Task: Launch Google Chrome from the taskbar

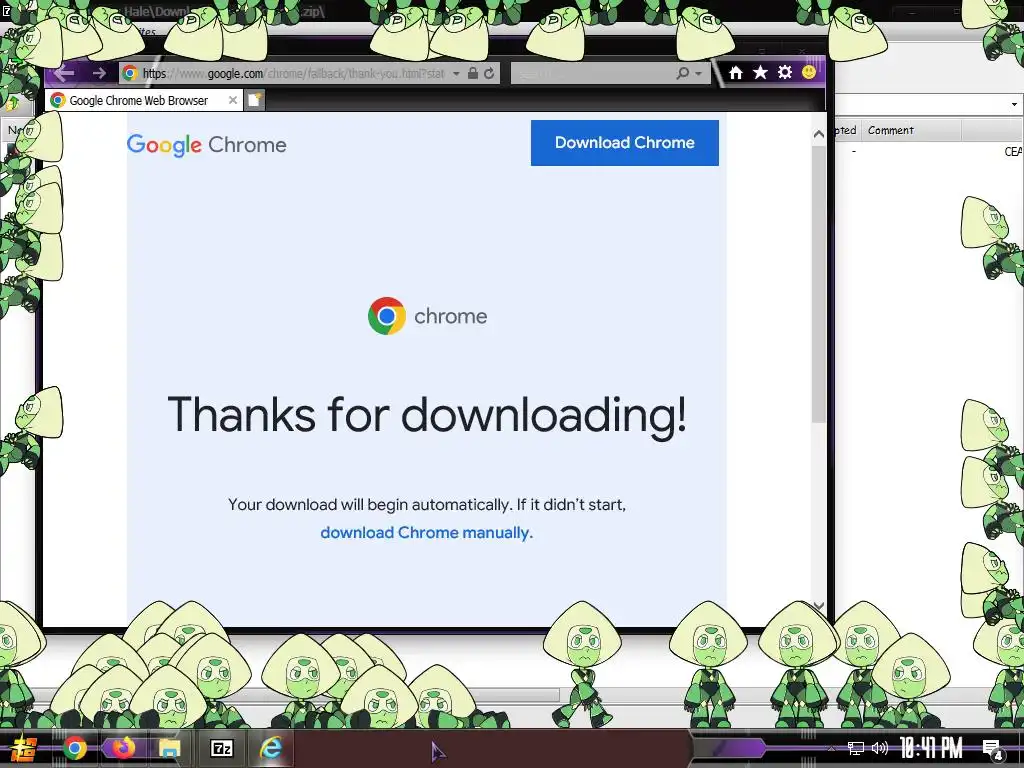Action: (75, 748)
